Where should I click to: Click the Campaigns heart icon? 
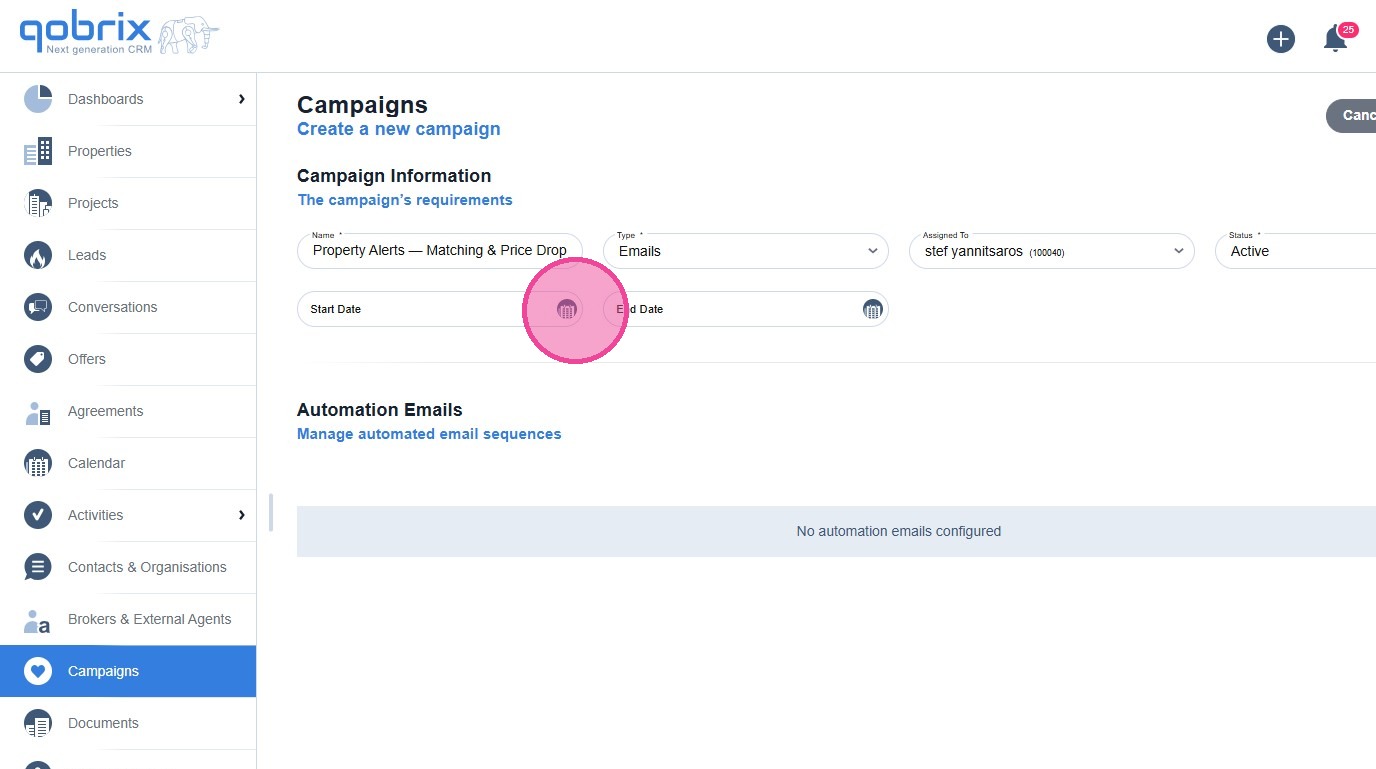tap(38, 671)
